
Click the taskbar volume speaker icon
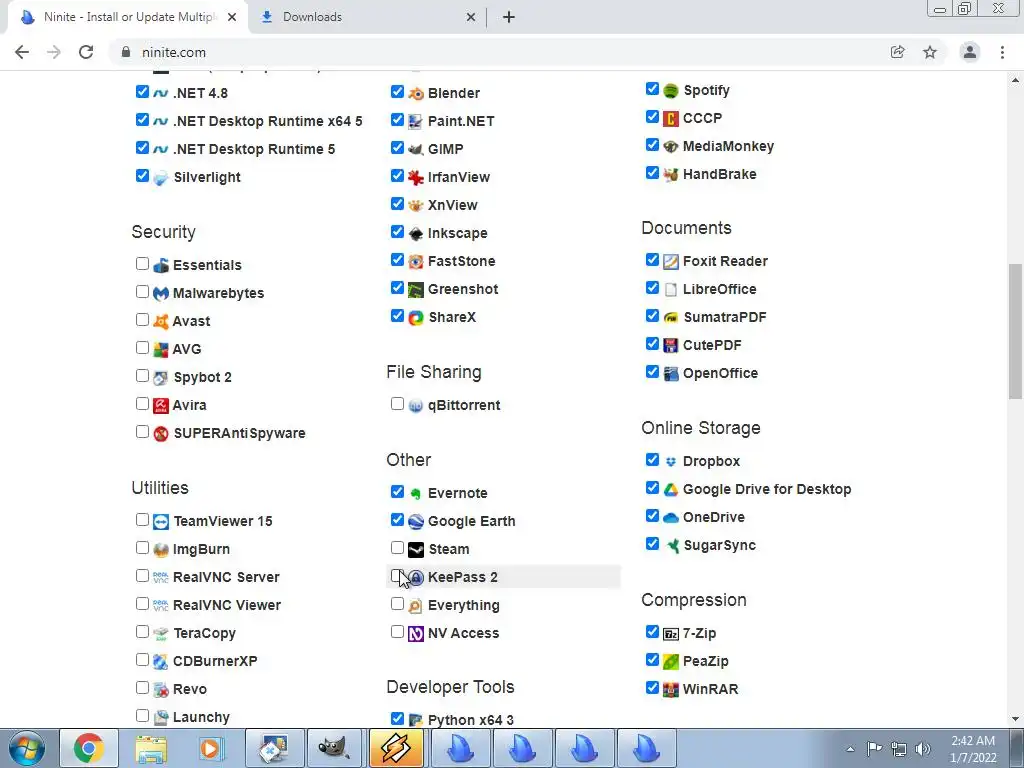(922, 749)
